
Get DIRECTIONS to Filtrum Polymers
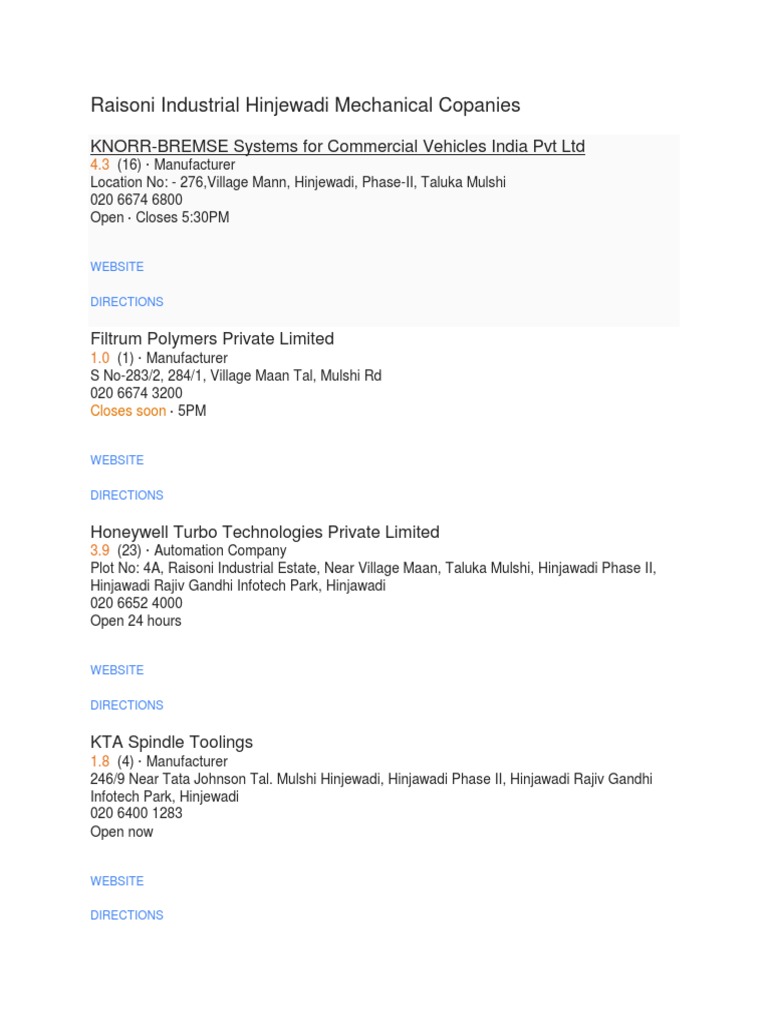(127, 495)
